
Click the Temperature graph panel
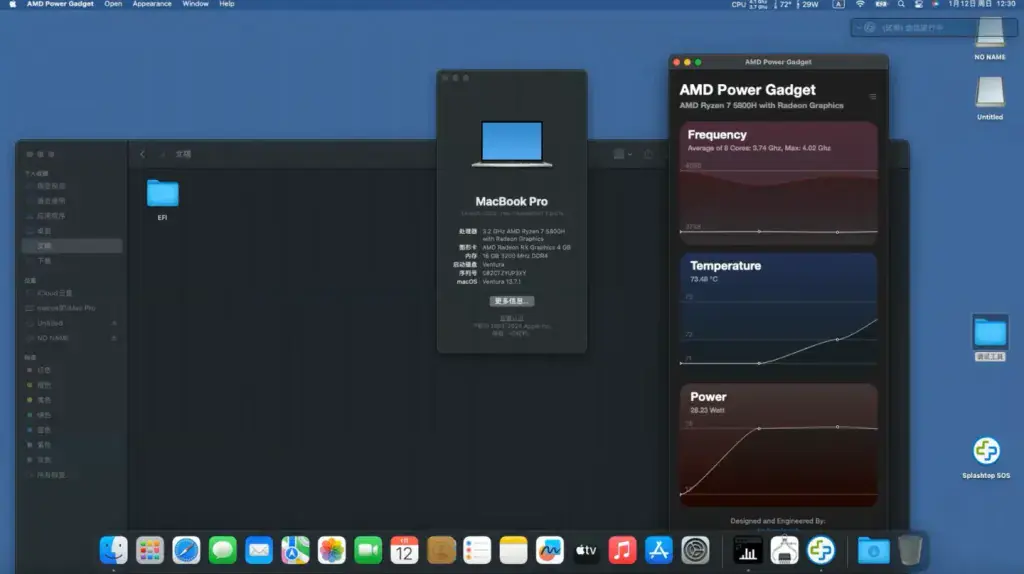(x=778, y=313)
